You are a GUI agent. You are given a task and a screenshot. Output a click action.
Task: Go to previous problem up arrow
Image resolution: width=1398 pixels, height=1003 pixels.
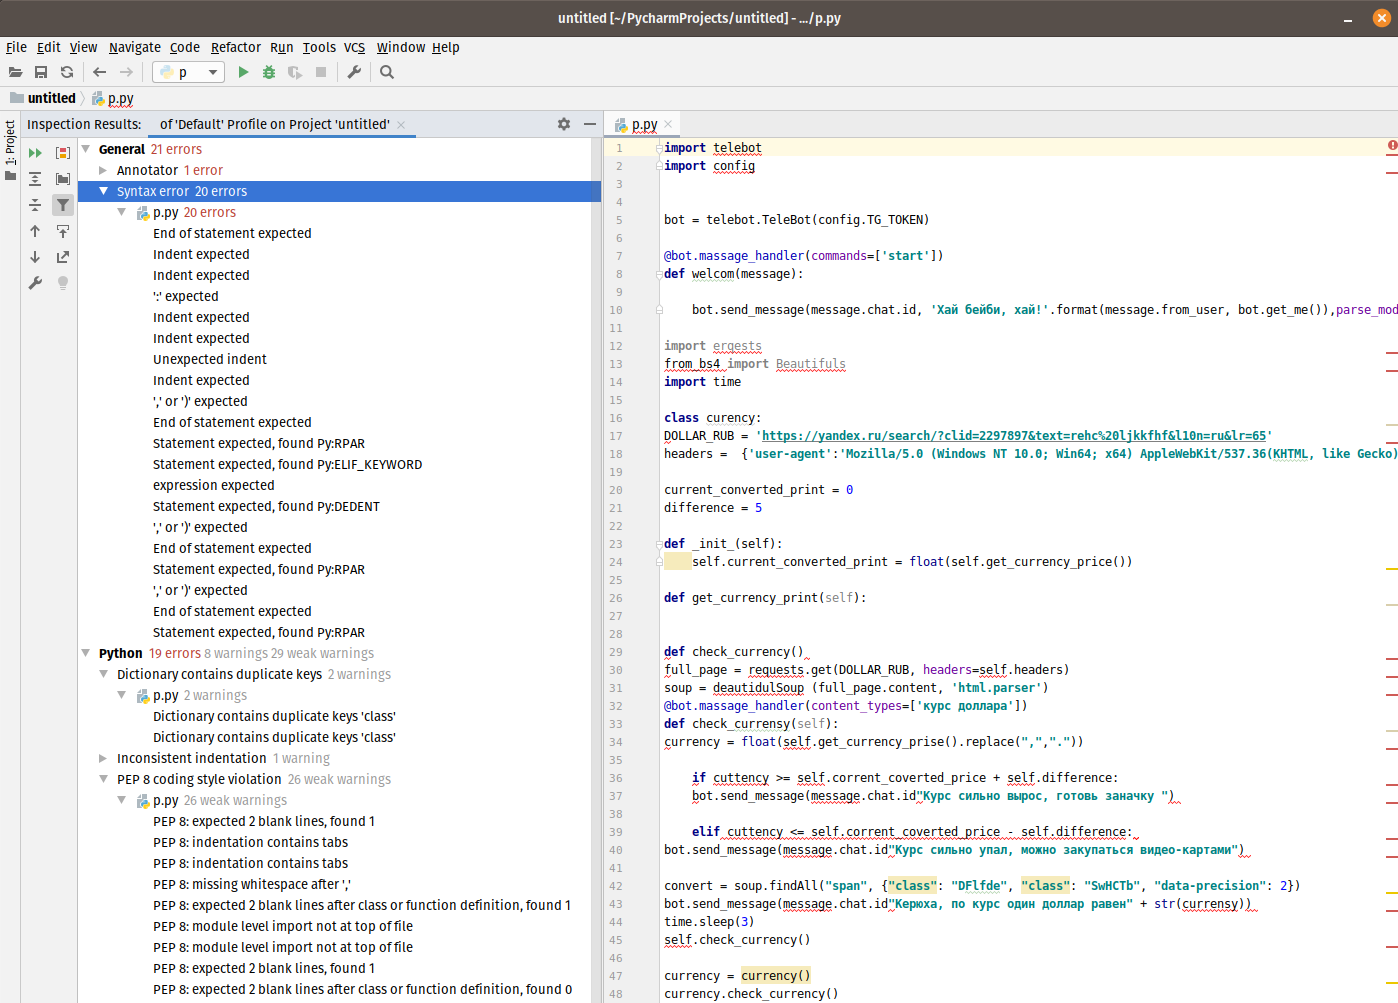35,231
